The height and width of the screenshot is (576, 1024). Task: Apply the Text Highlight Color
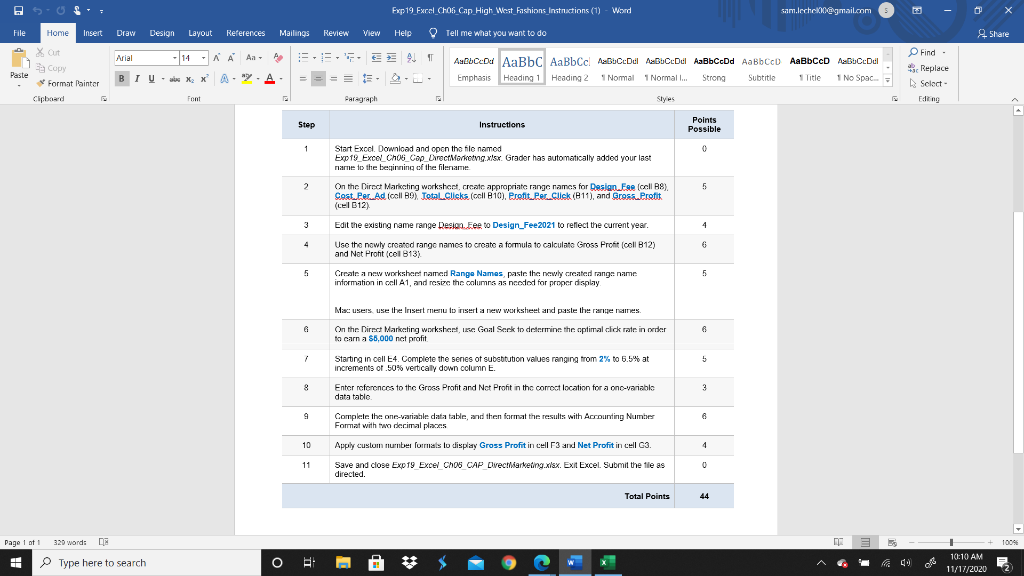pos(247,79)
